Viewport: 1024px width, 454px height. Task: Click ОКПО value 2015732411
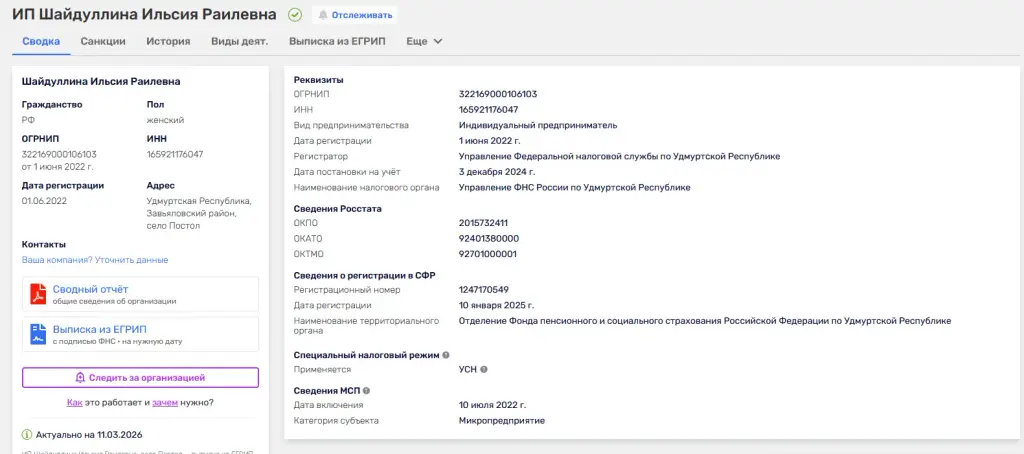click(x=483, y=223)
